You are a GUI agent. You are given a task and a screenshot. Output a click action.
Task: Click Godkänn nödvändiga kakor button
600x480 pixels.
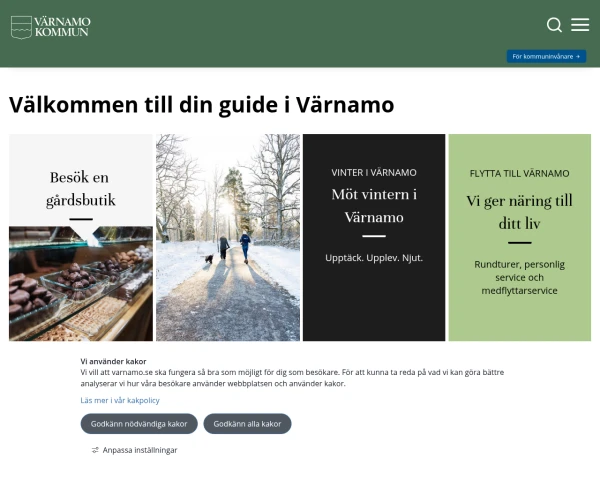point(139,424)
